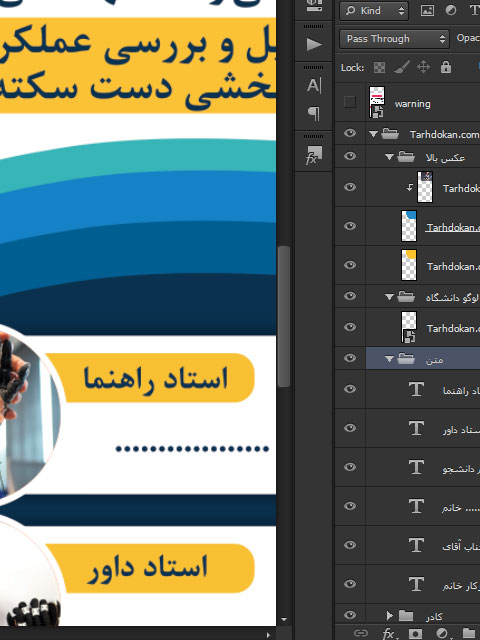Collapse the لوگو دانشگاه group
This screenshot has width=480, height=640.
(x=389, y=297)
